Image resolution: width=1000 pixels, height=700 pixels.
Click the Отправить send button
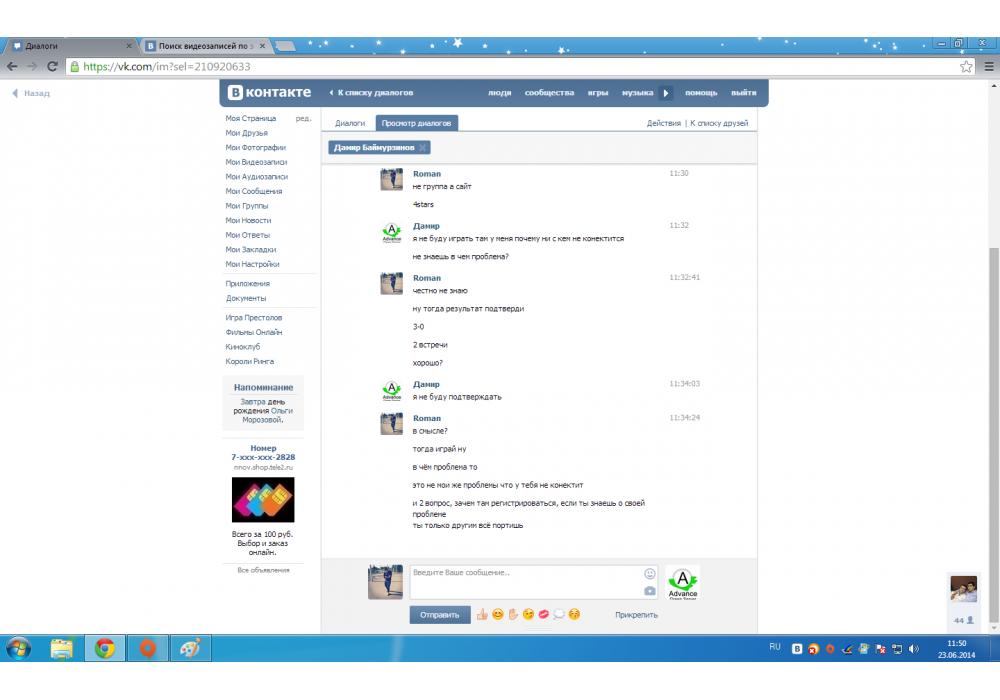click(x=439, y=615)
